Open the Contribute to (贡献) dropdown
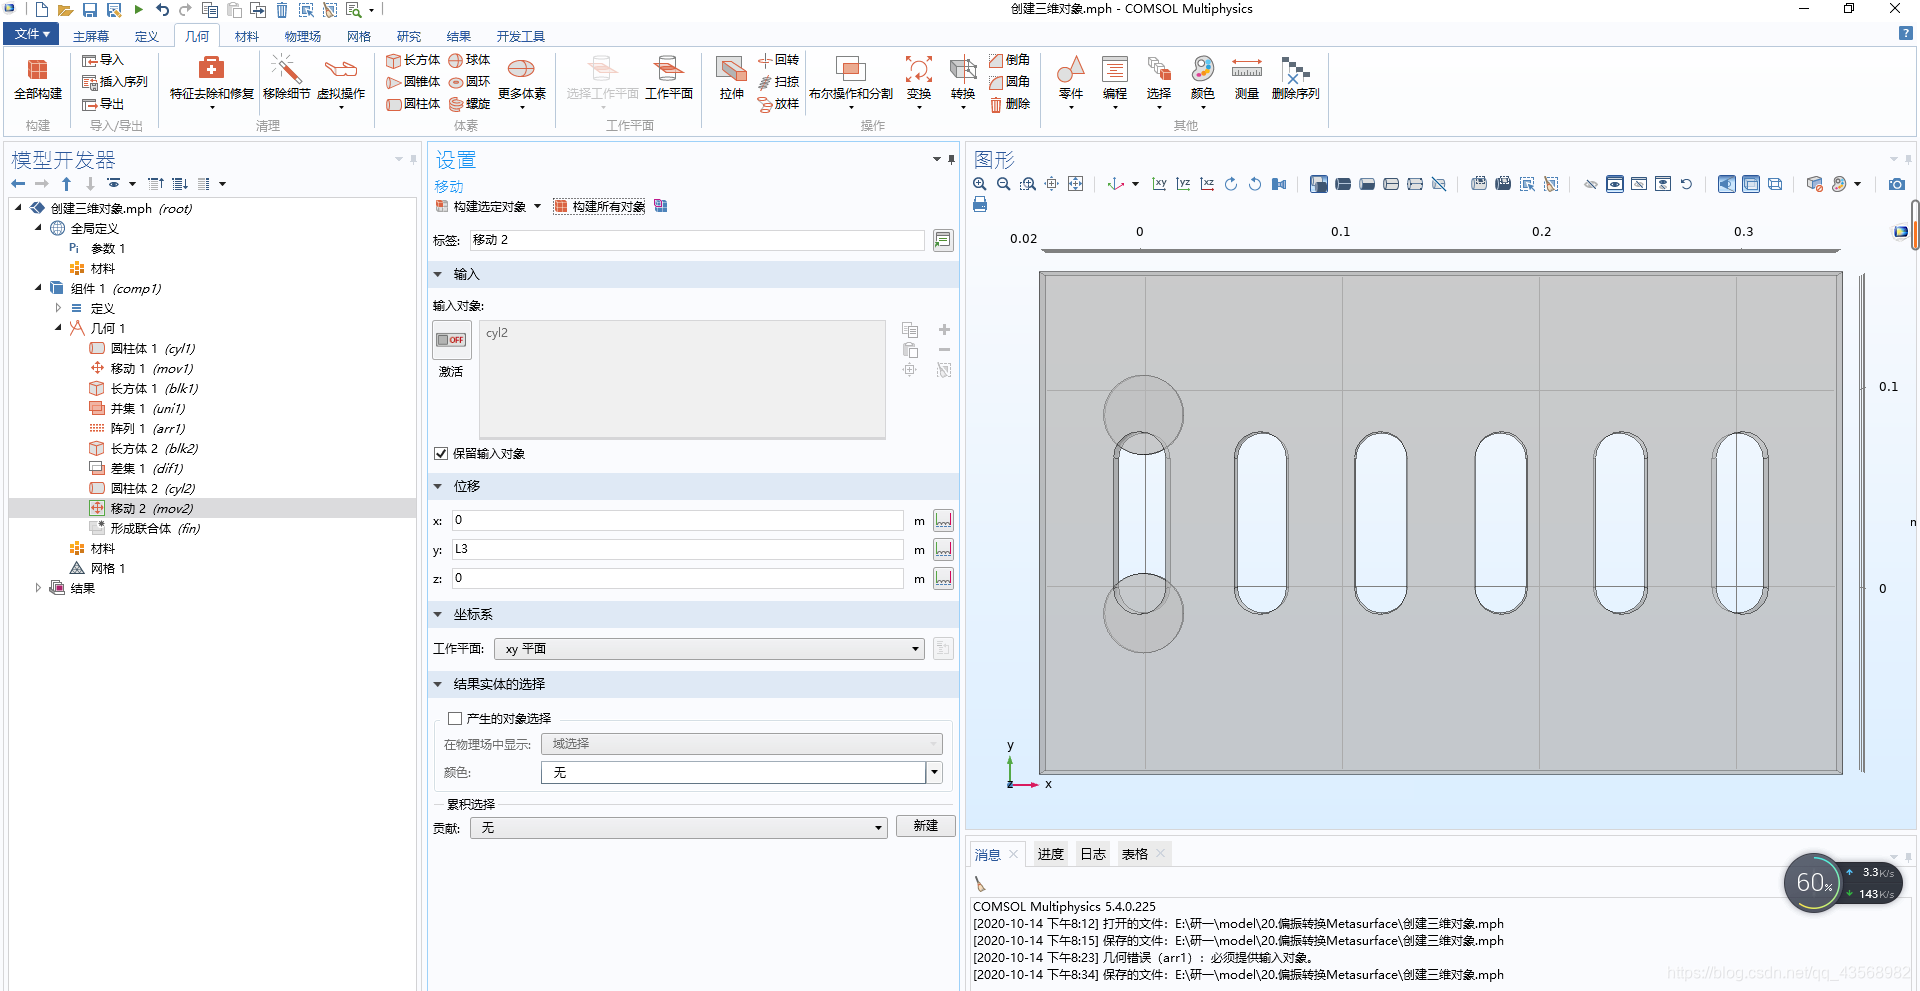 click(678, 828)
